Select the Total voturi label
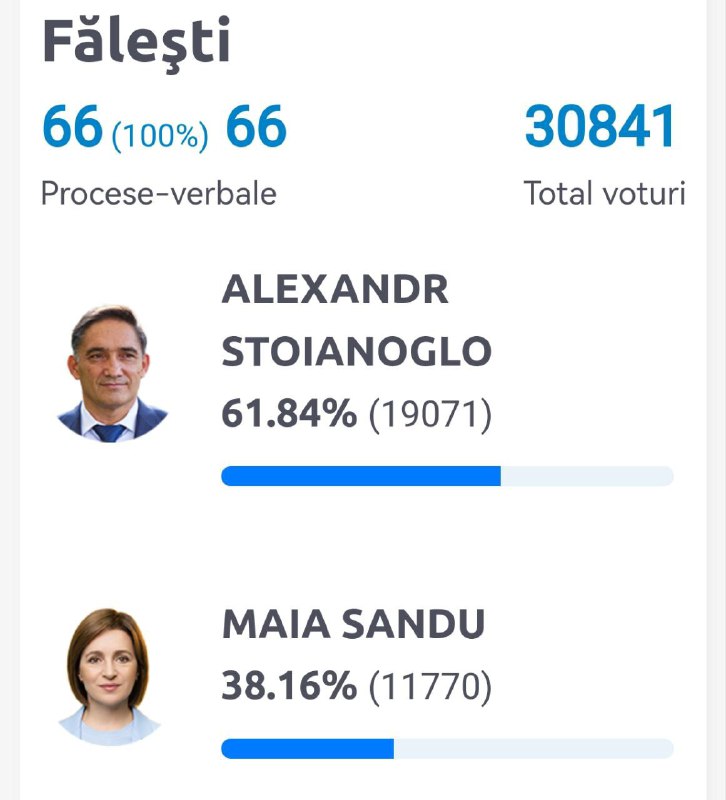The image size is (726, 800). [x=605, y=194]
